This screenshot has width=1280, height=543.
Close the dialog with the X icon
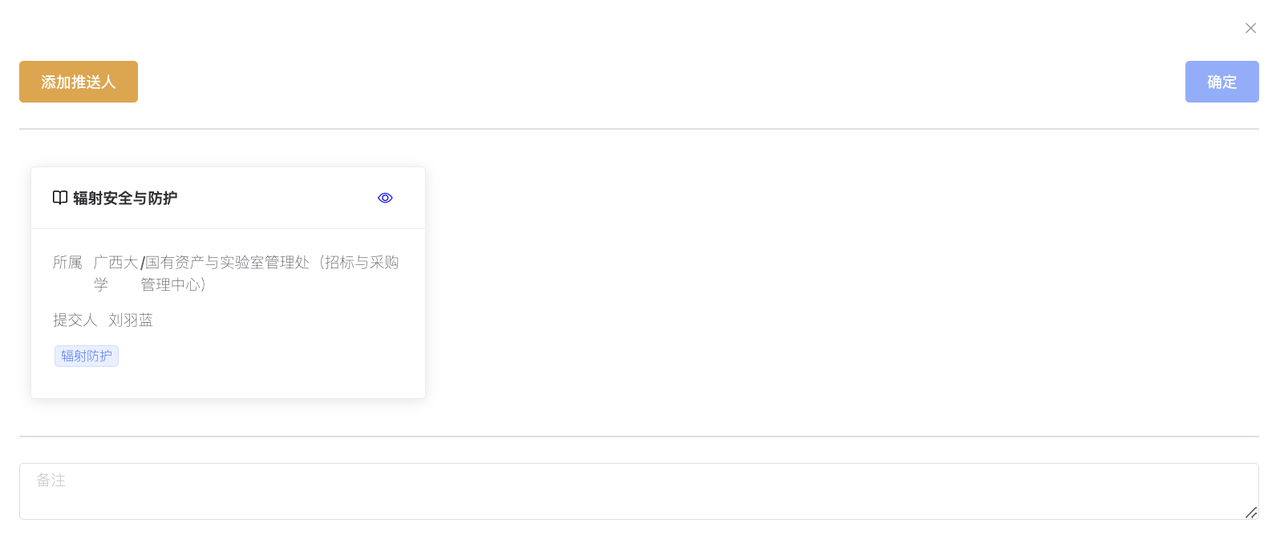(x=1250, y=28)
